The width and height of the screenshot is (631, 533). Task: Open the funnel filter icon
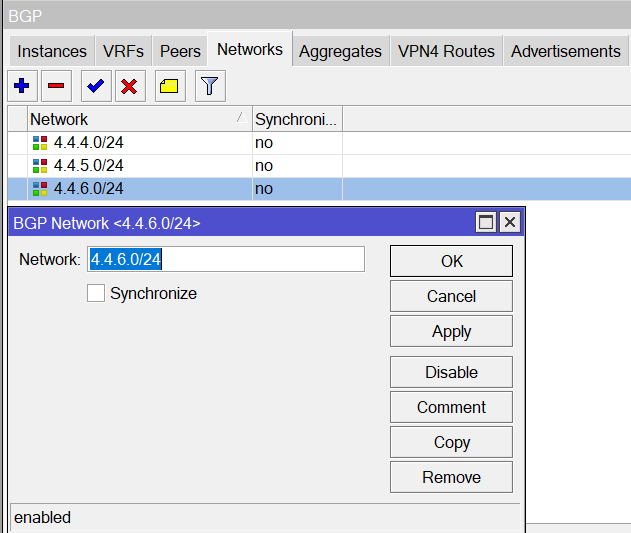point(209,86)
